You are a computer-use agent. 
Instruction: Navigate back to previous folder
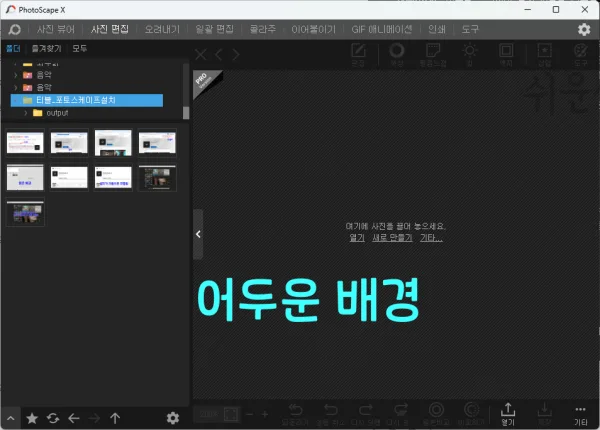click(74, 418)
